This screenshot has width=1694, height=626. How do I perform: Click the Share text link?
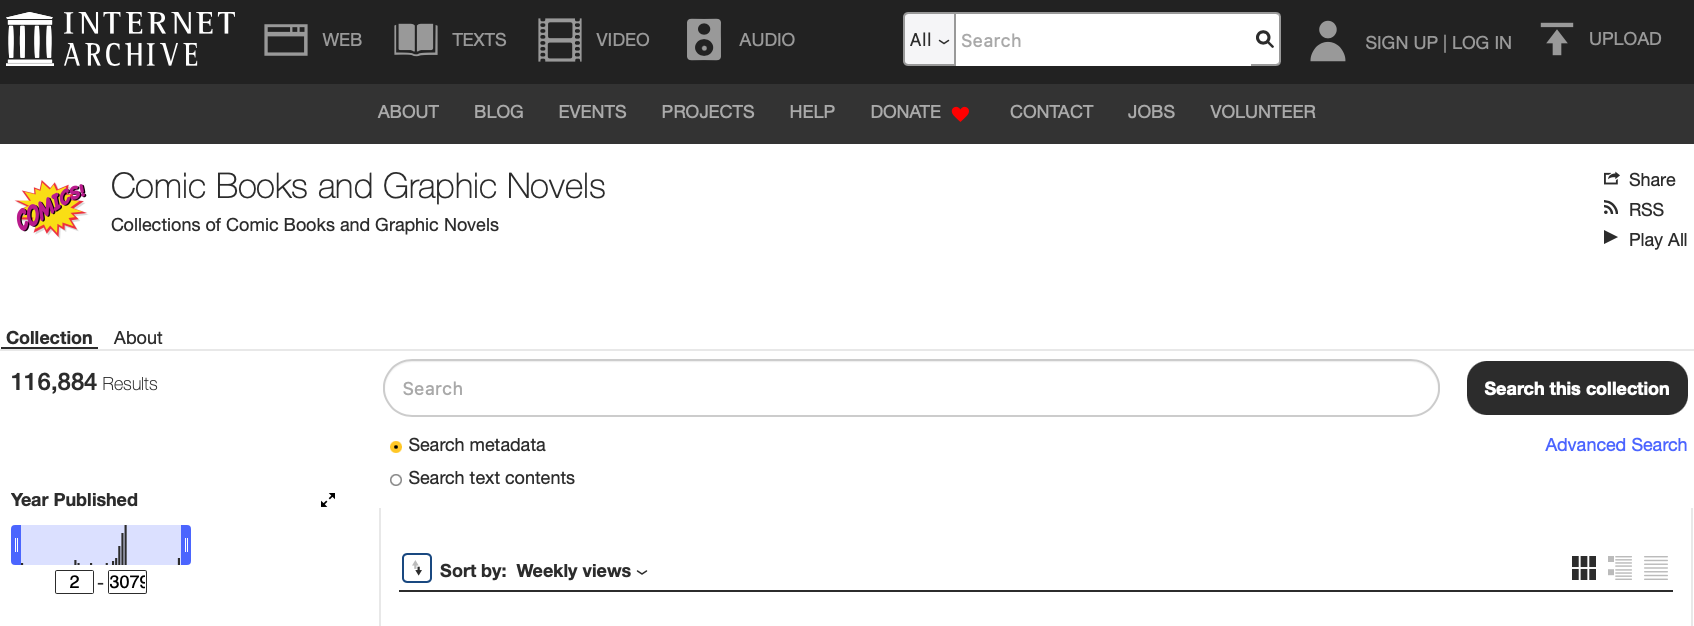click(1652, 180)
